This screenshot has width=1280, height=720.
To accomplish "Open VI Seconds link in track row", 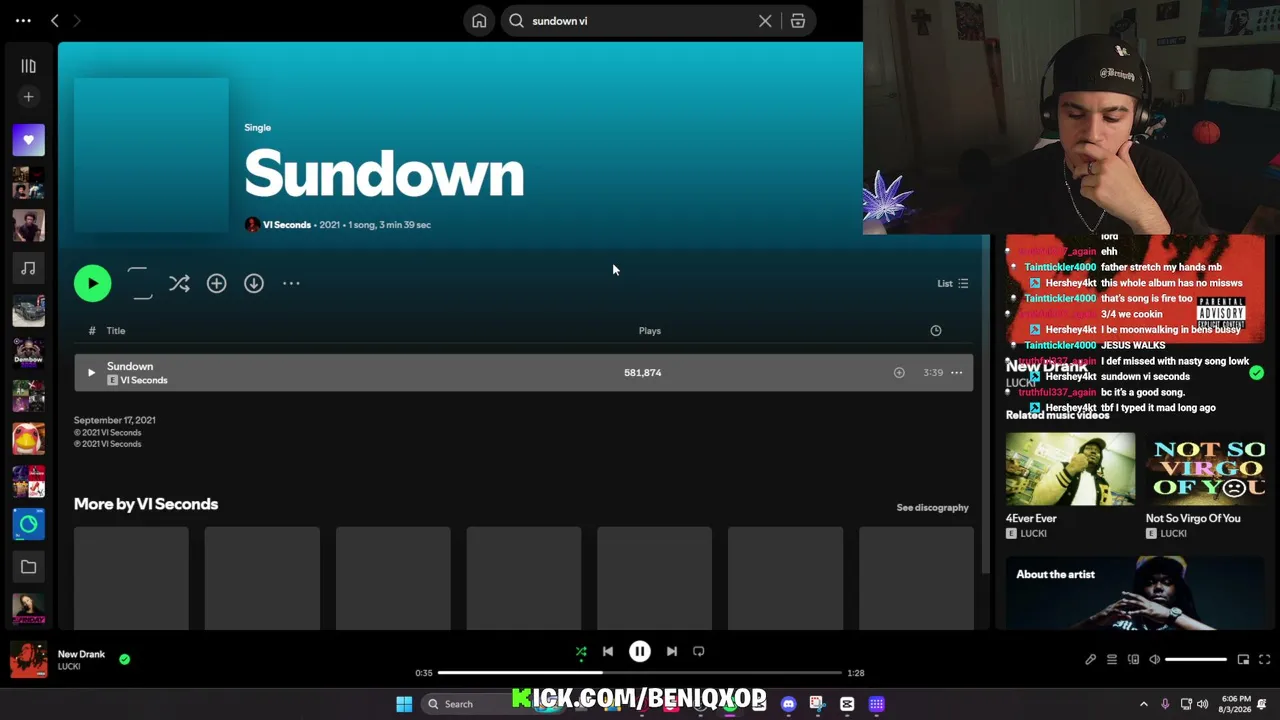I will point(144,381).
